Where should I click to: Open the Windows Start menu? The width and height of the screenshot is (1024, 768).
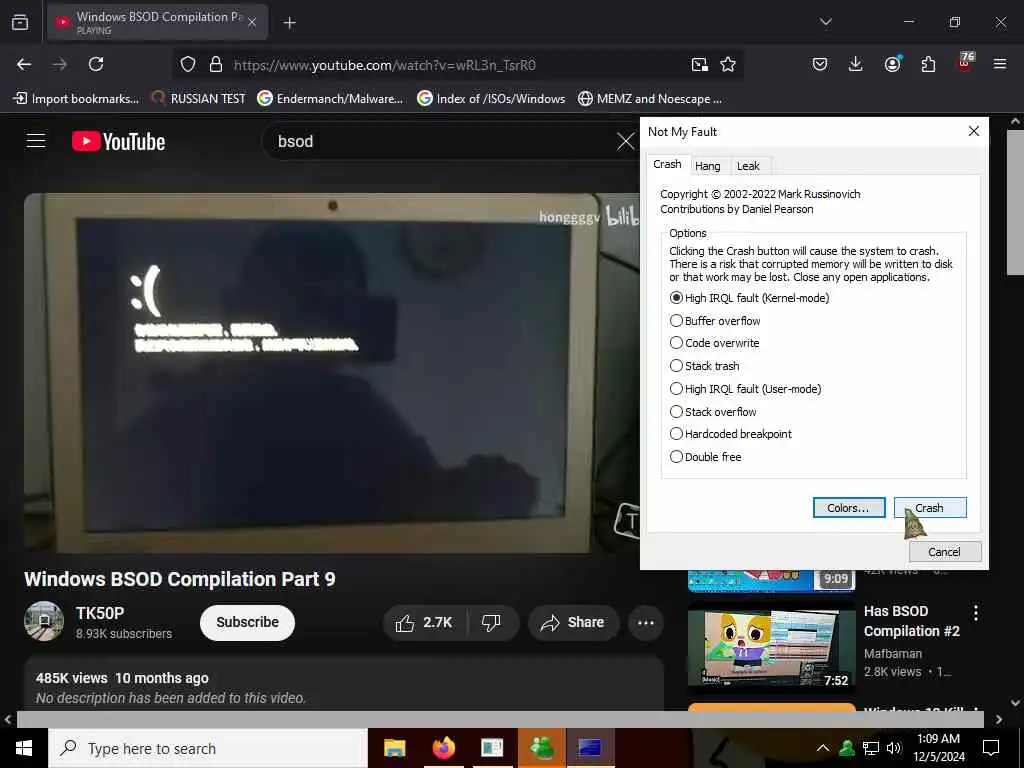tap(24, 748)
